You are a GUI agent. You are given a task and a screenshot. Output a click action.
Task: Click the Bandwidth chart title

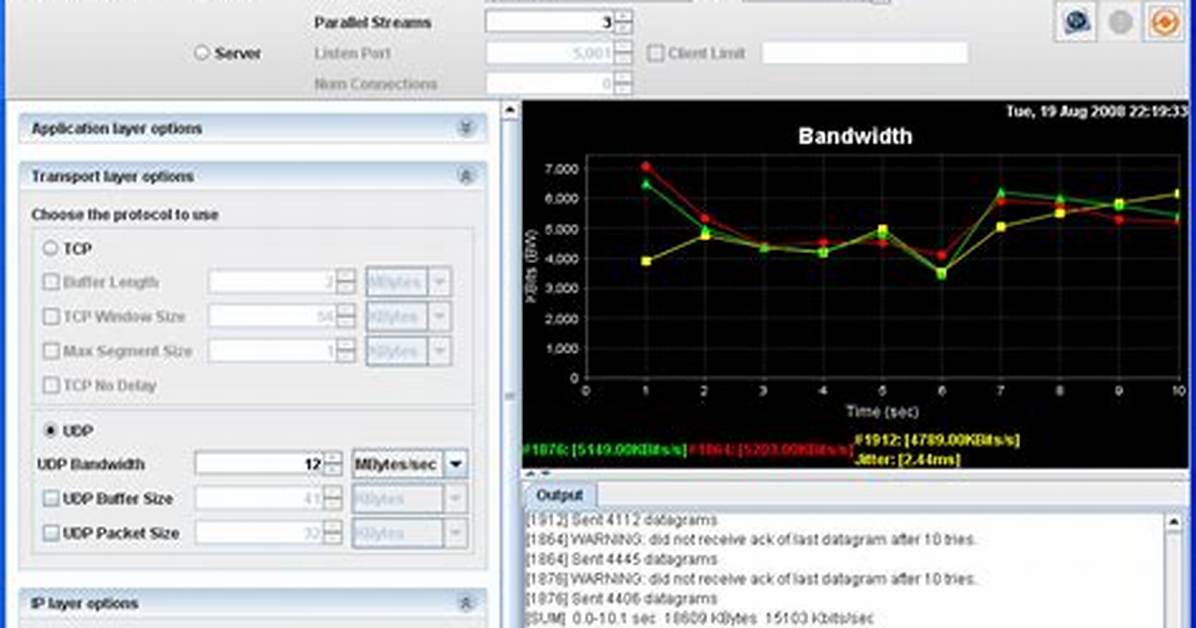(x=854, y=136)
